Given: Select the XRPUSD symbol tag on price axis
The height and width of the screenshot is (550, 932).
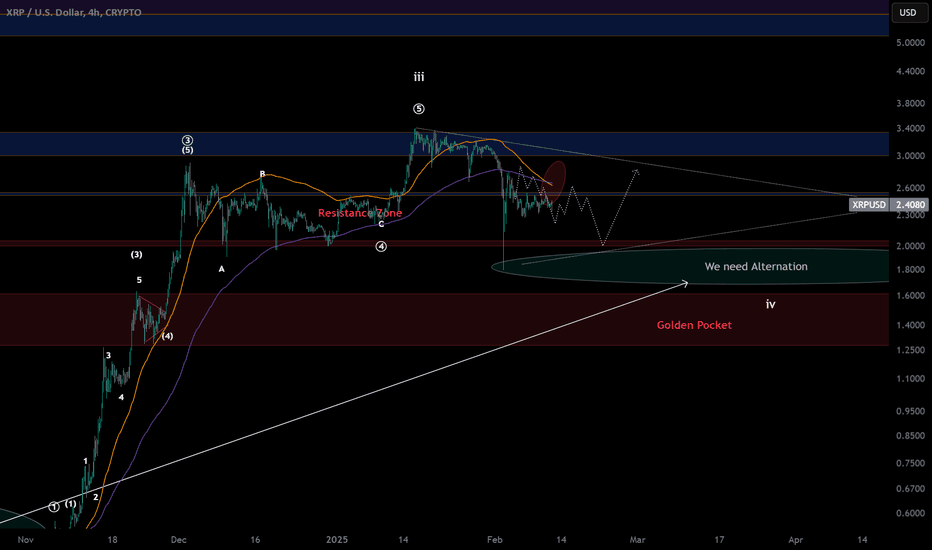Looking at the screenshot, I should click(x=869, y=205).
